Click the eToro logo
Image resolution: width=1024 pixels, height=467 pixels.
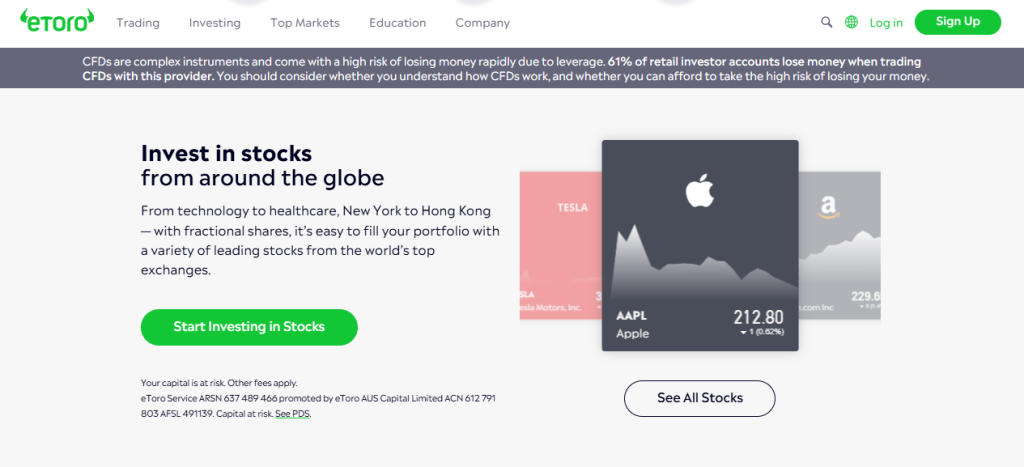57,20
